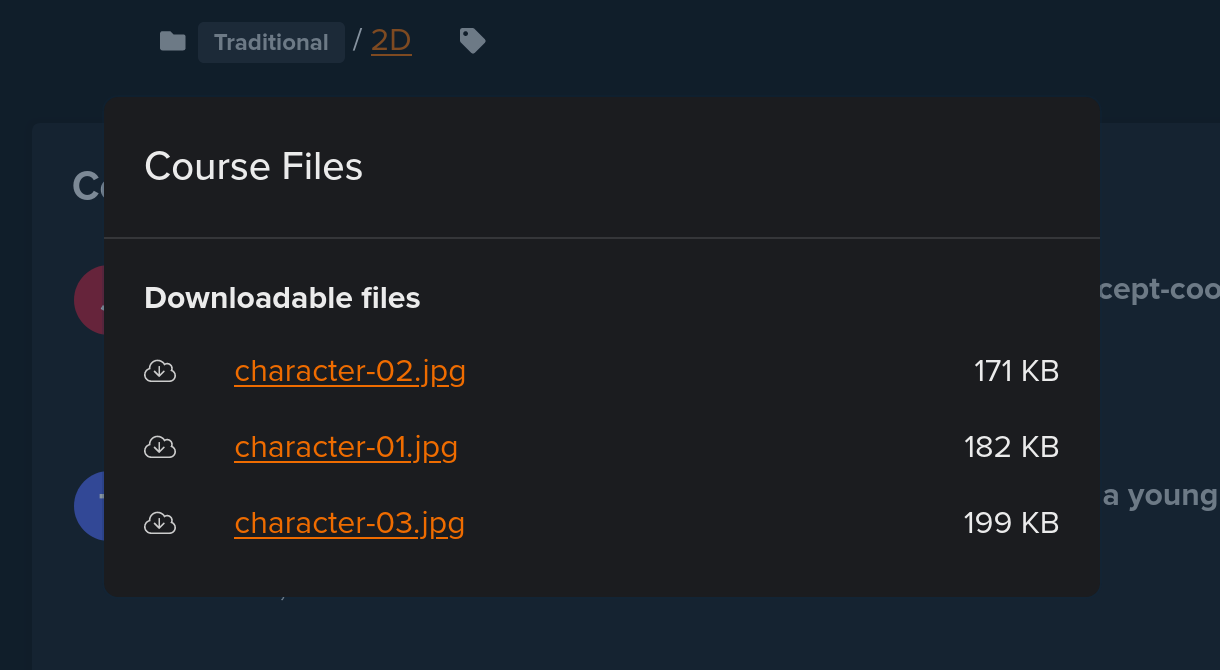Click the partially hidden 'a young' text
This screenshot has height=670, width=1220.
[x=1160, y=496]
